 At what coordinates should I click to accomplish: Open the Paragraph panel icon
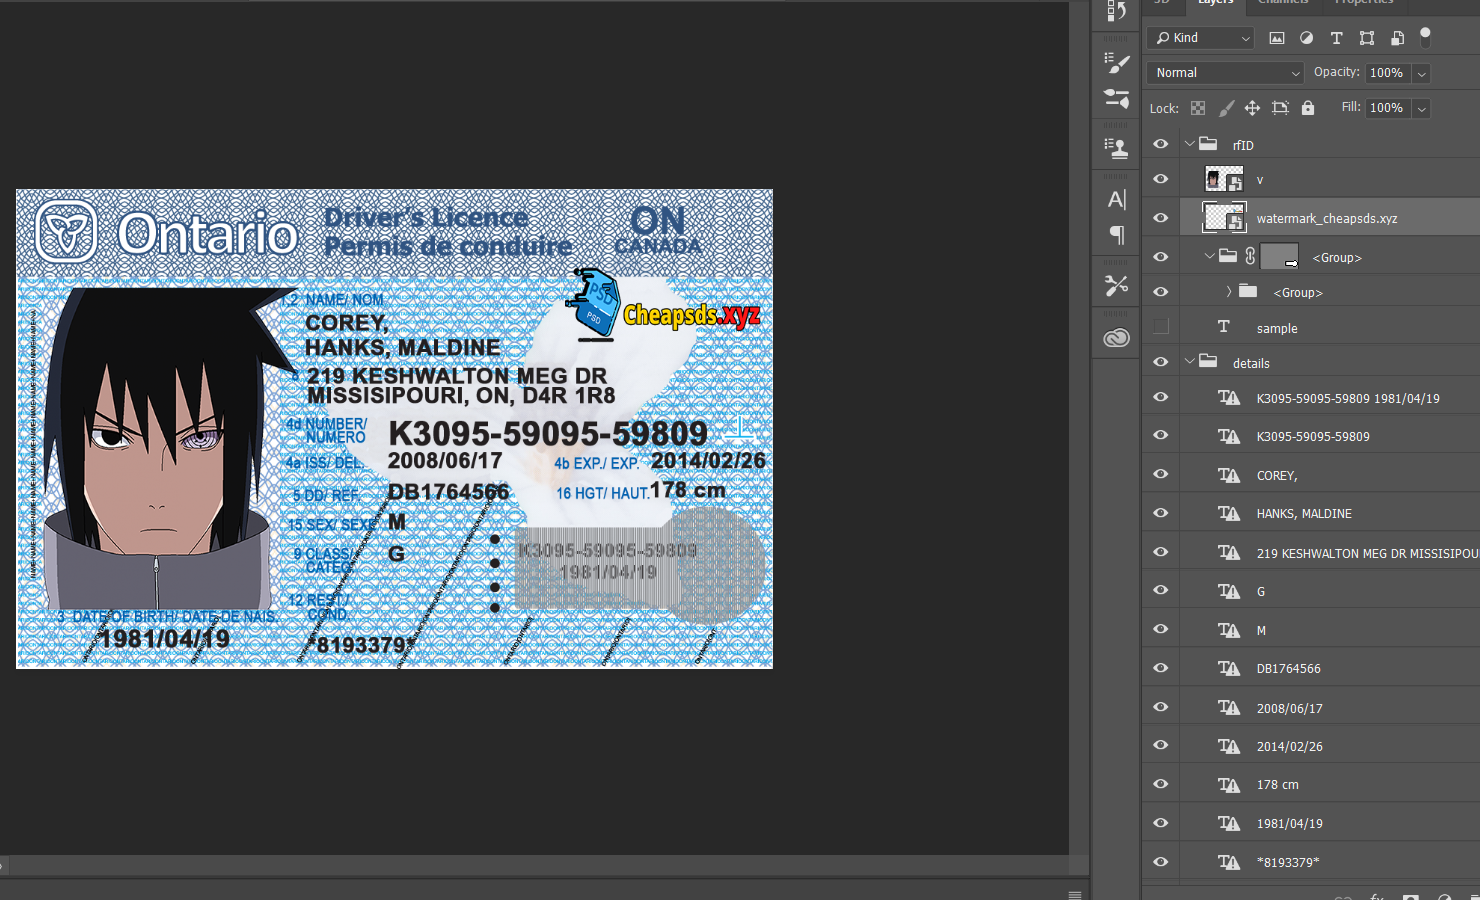click(1116, 235)
